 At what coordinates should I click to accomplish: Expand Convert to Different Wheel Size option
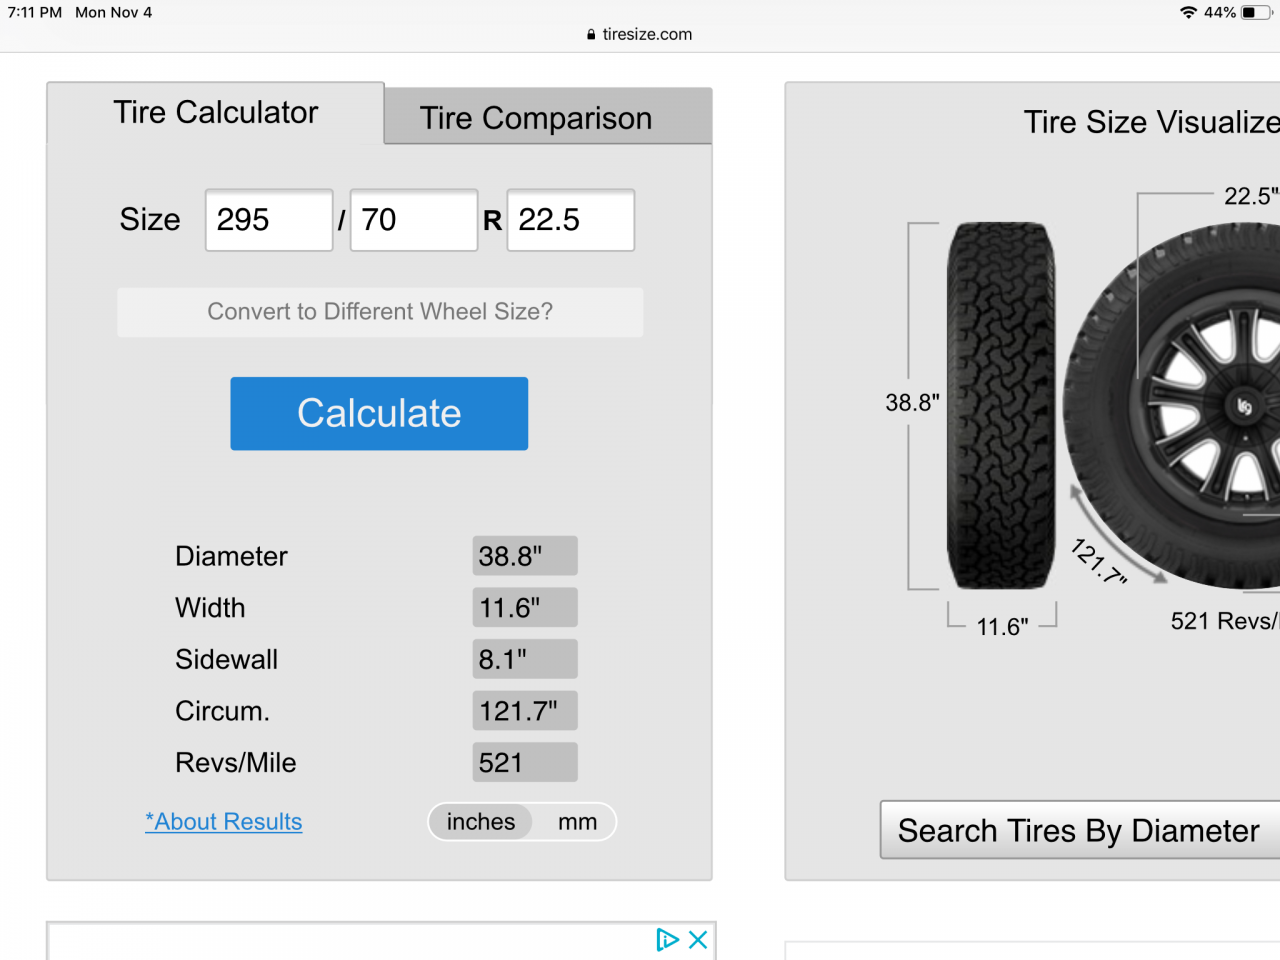(380, 312)
